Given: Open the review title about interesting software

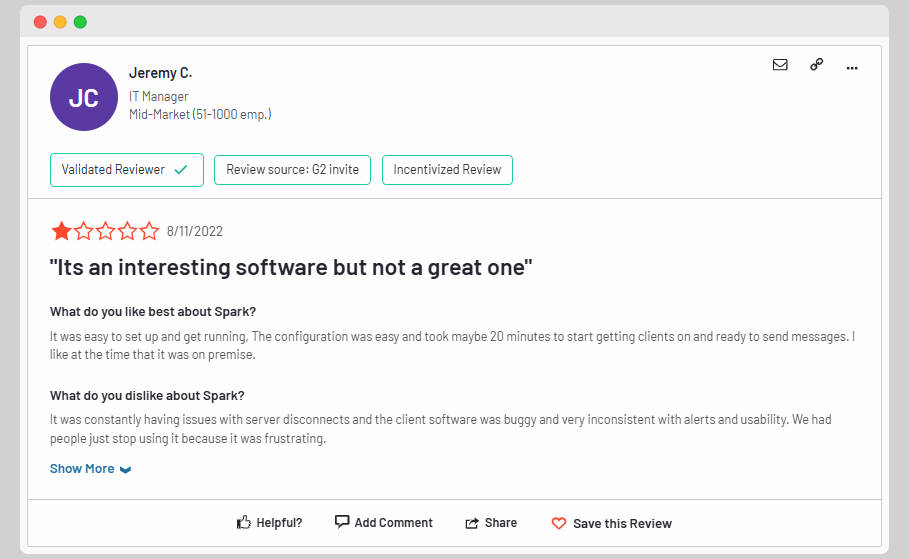Looking at the screenshot, I should pyautogui.click(x=291, y=267).
